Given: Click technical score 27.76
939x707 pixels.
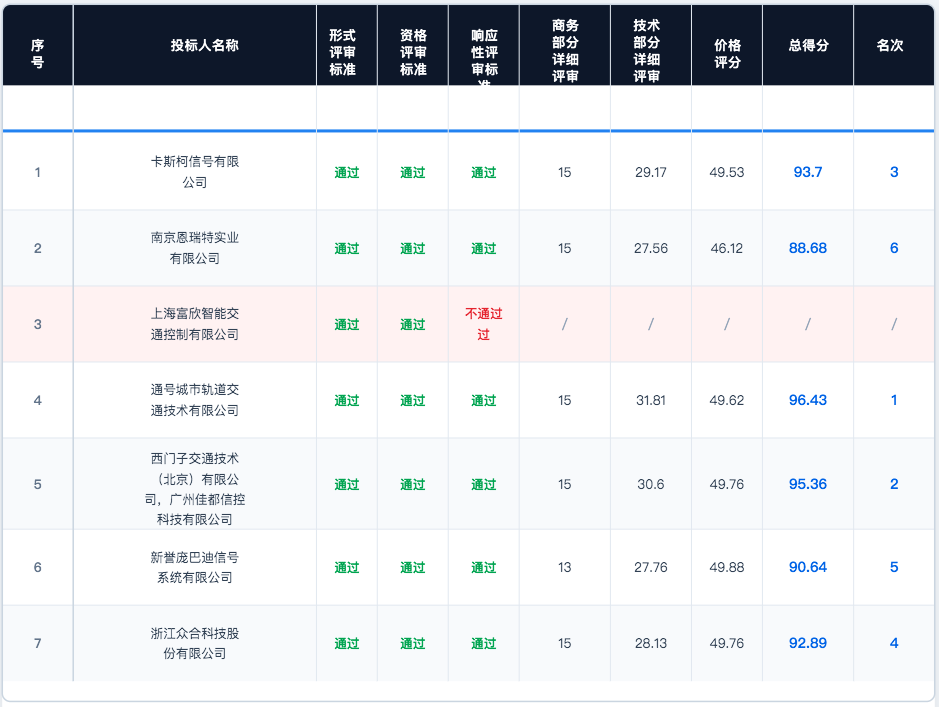Looking at the screenshot, I should click(x=650, y=568).
